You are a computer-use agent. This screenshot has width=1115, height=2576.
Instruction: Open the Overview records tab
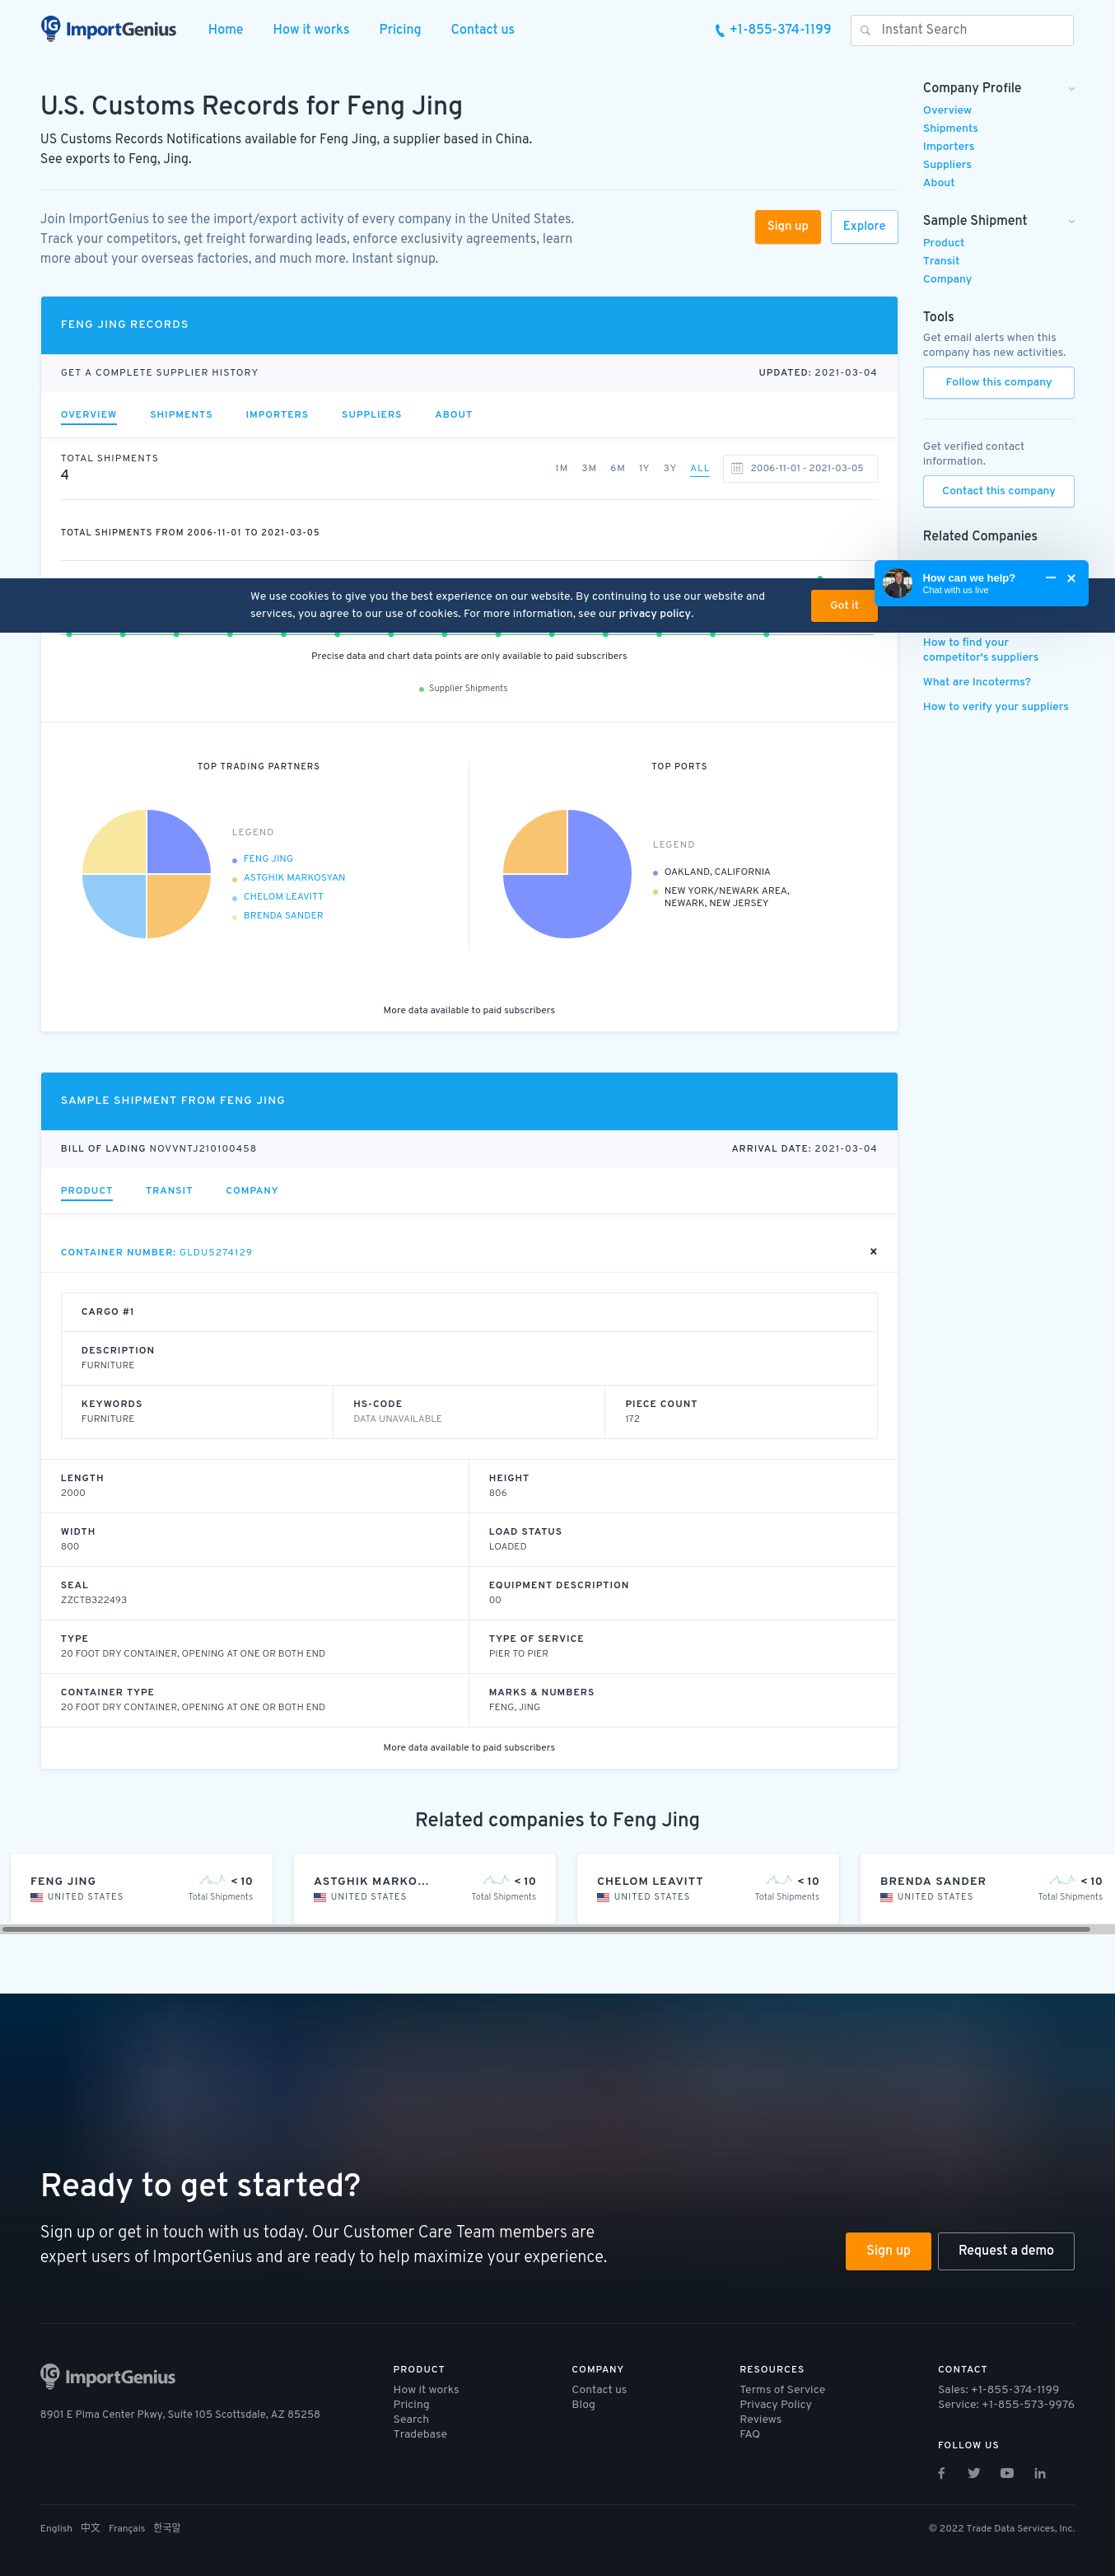click(88, 414)
